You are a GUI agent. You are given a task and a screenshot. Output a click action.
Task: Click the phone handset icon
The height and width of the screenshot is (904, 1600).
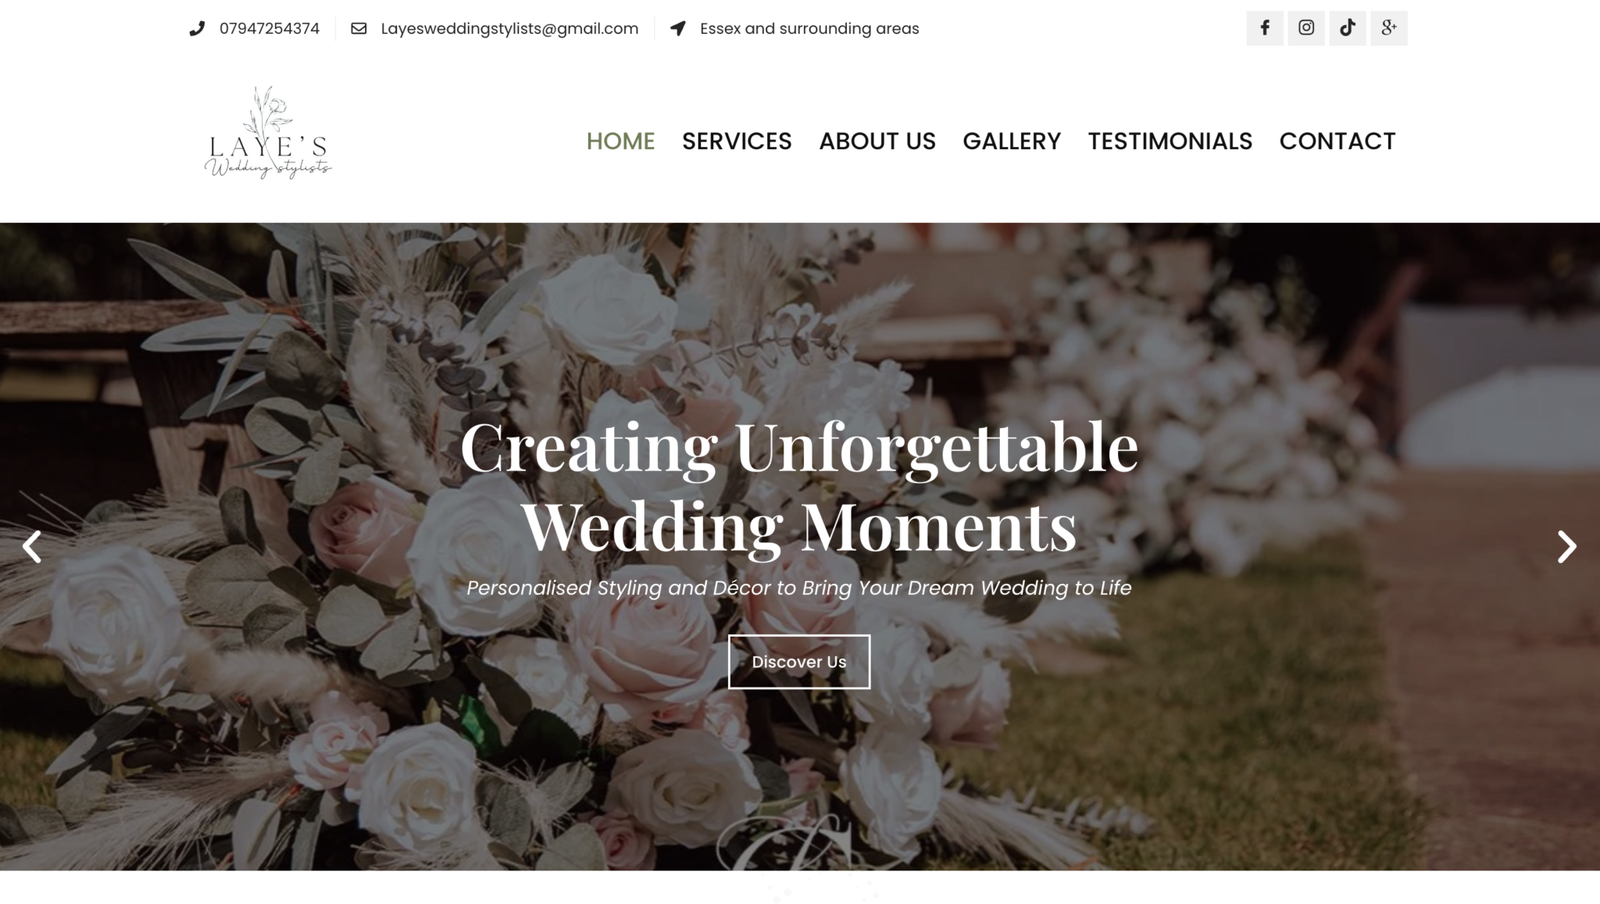[196, 29]
